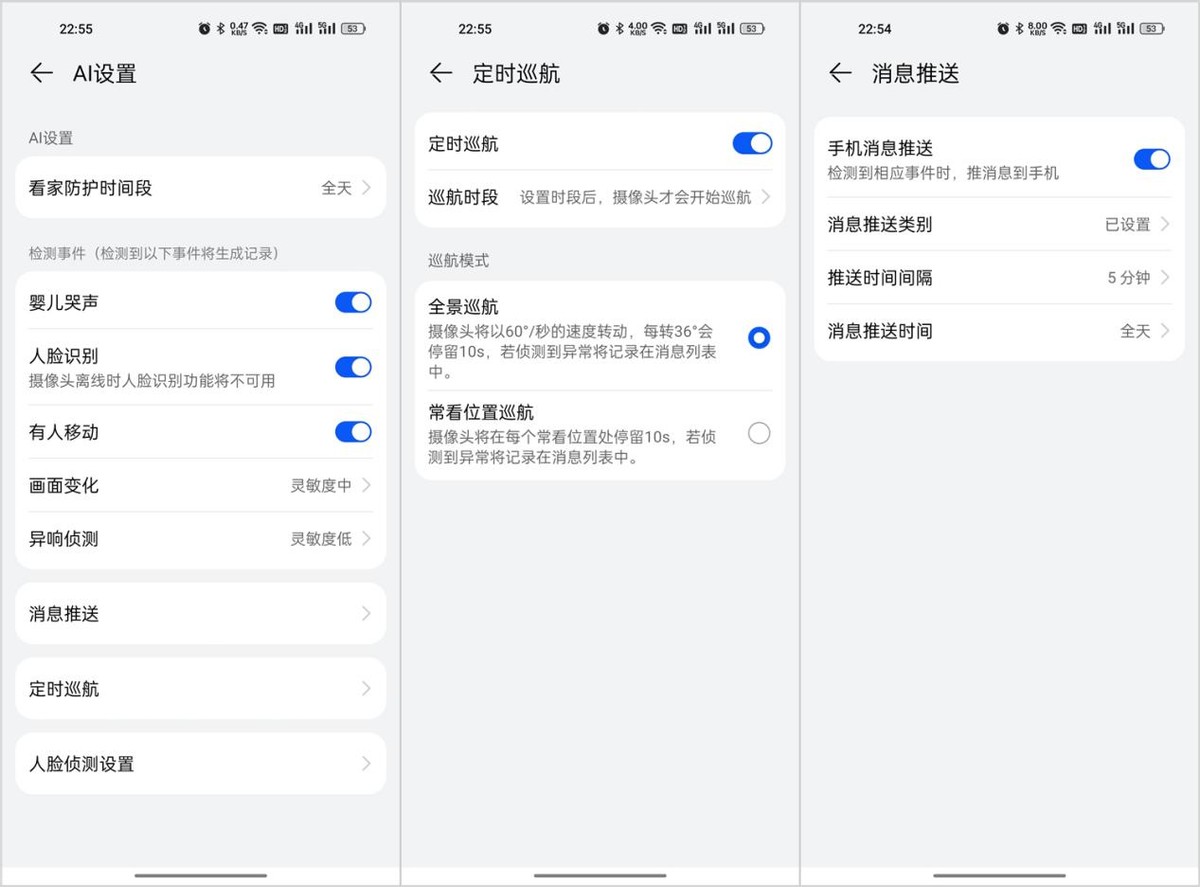Click the Wi-Fi icon in the status bar
The height and width of the screenshot is (887, 1200).
pos(259,28)
